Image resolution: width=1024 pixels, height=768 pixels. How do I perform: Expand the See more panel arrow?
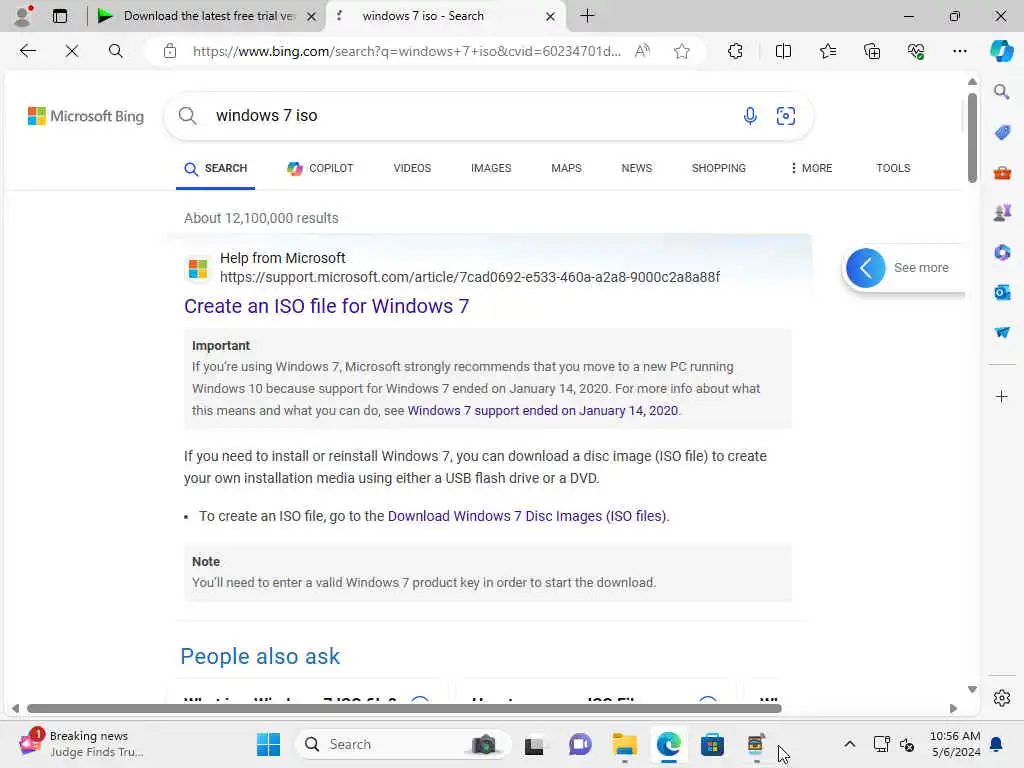tap(865, 268)
